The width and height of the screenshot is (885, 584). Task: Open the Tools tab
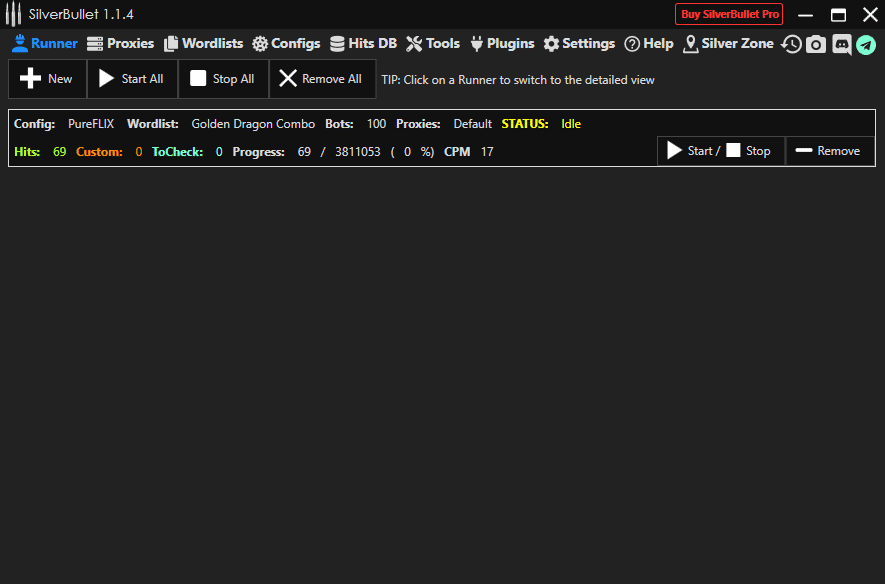[x=433, y=43]
